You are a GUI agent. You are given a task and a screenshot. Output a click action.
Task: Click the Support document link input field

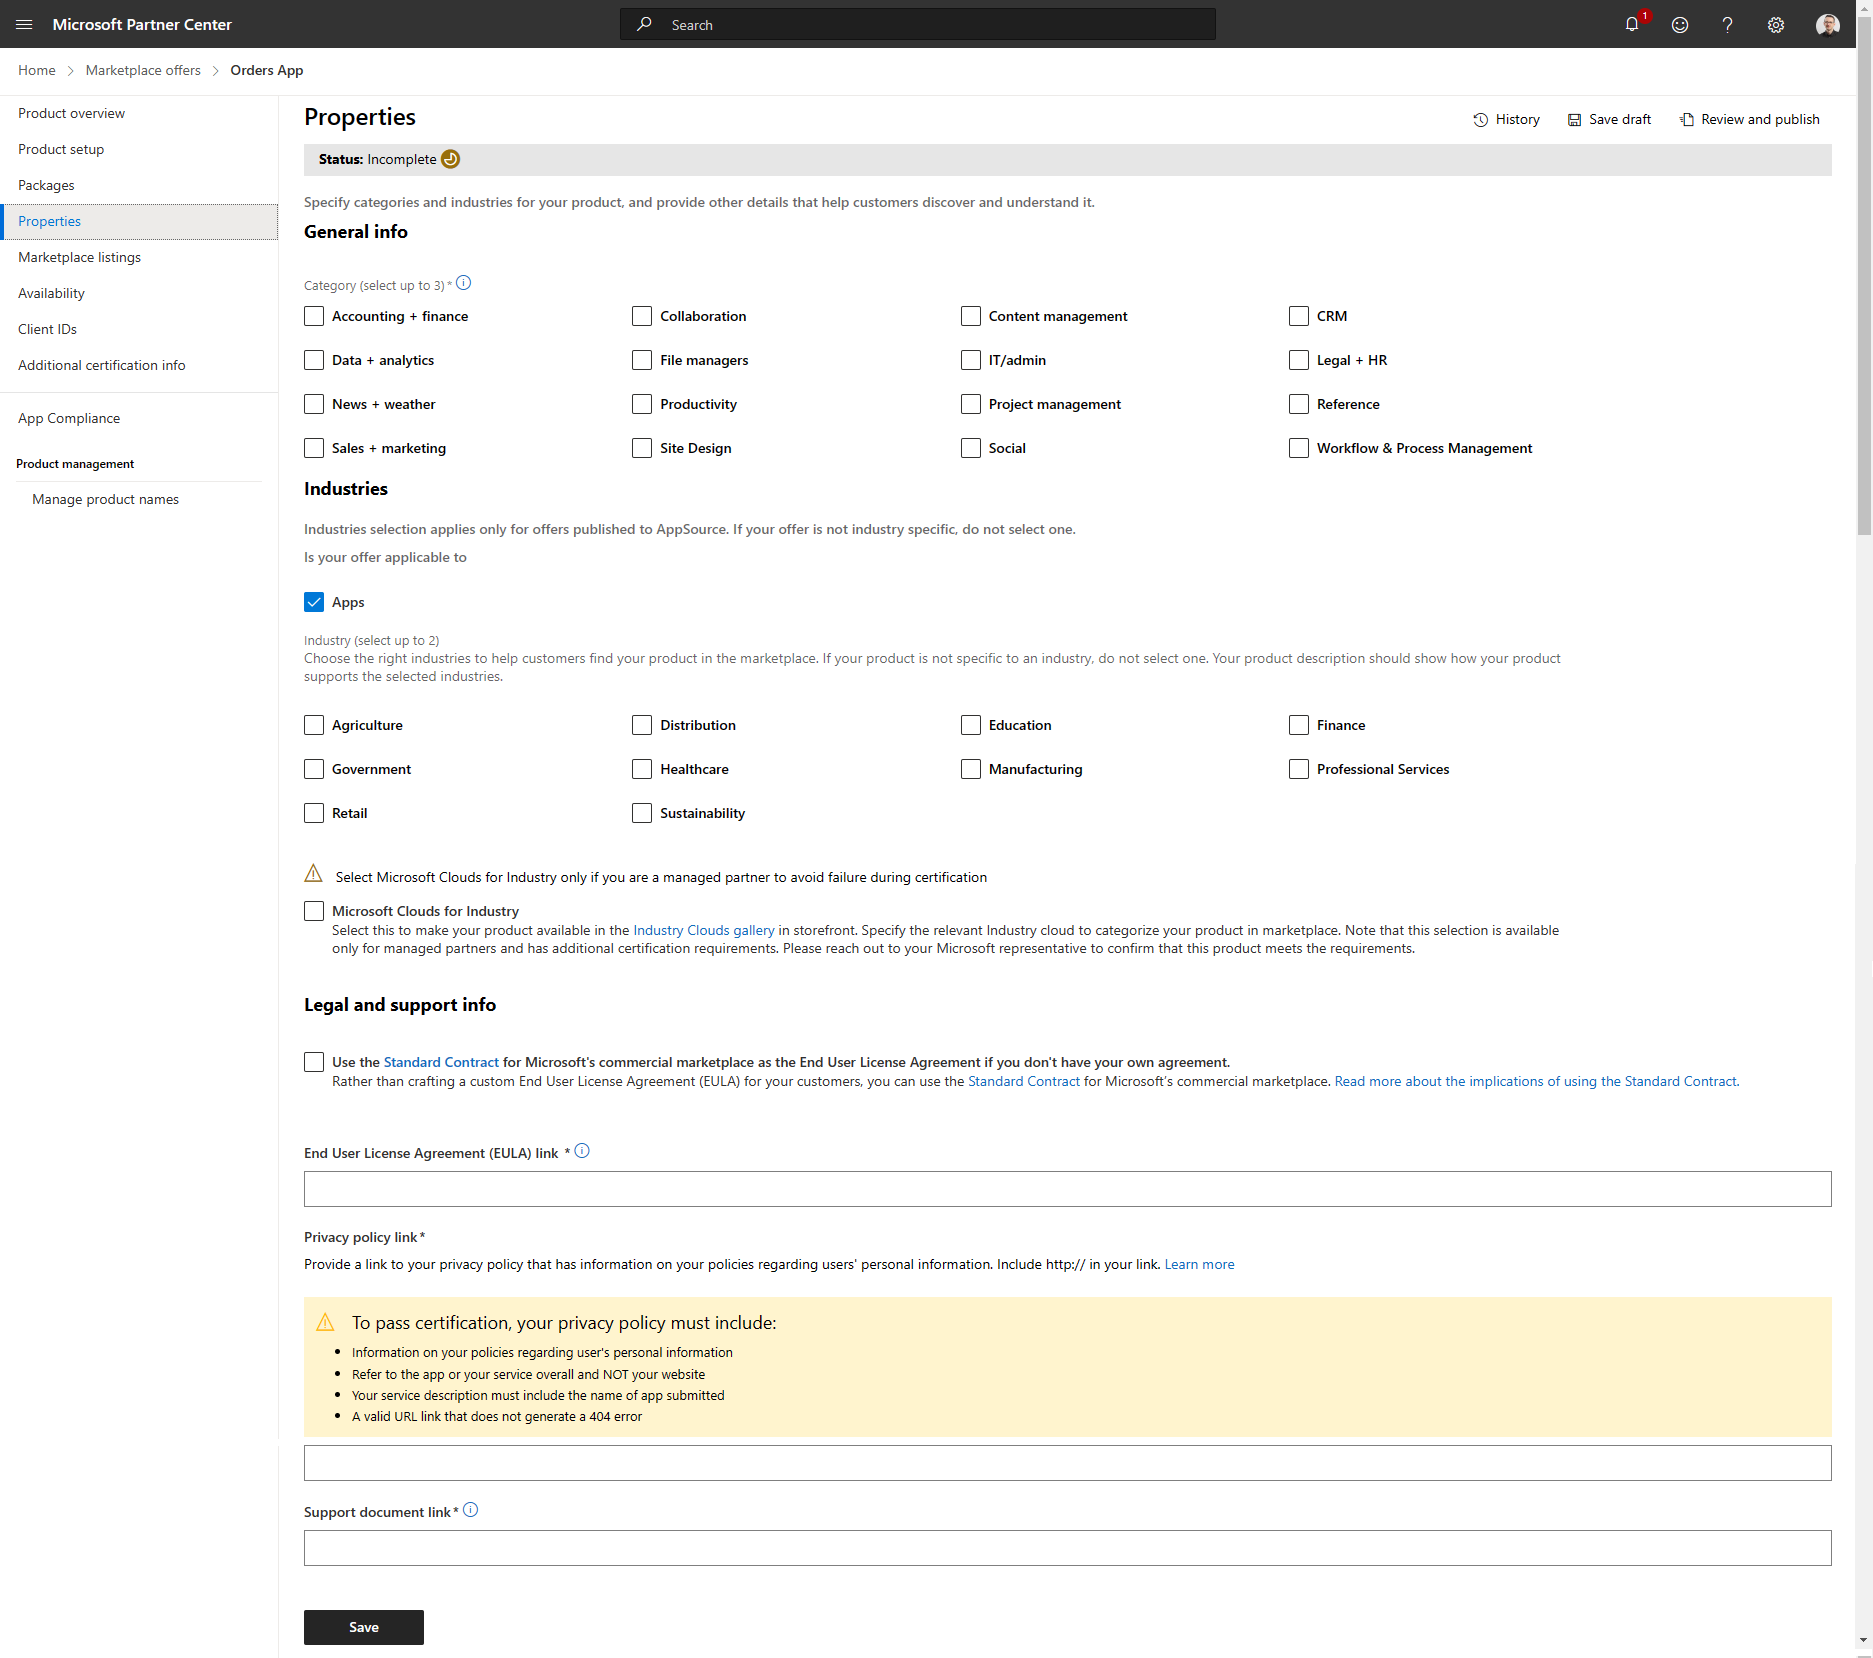[x=1068, y=1548]
